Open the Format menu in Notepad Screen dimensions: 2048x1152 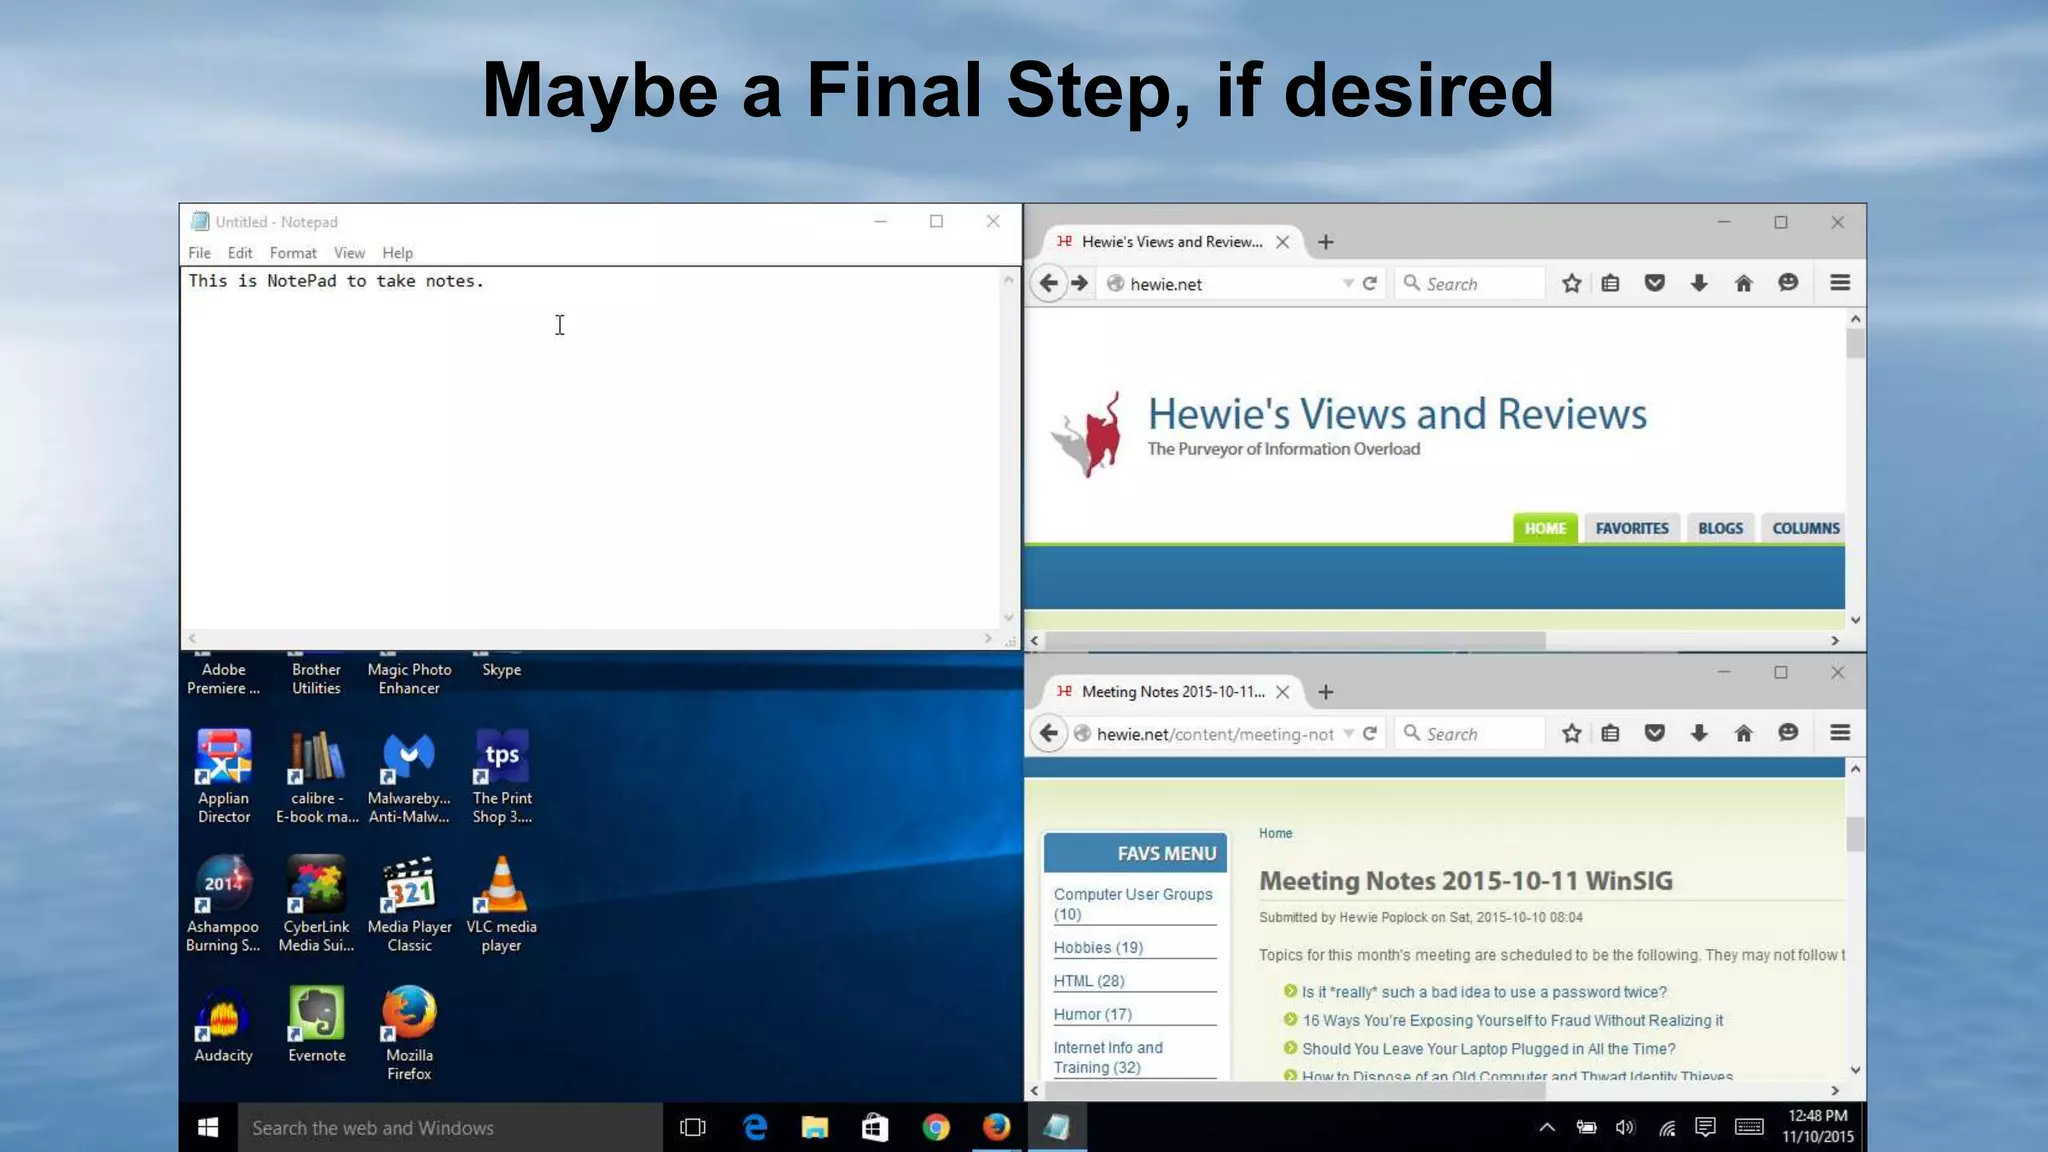click(293, 253)
